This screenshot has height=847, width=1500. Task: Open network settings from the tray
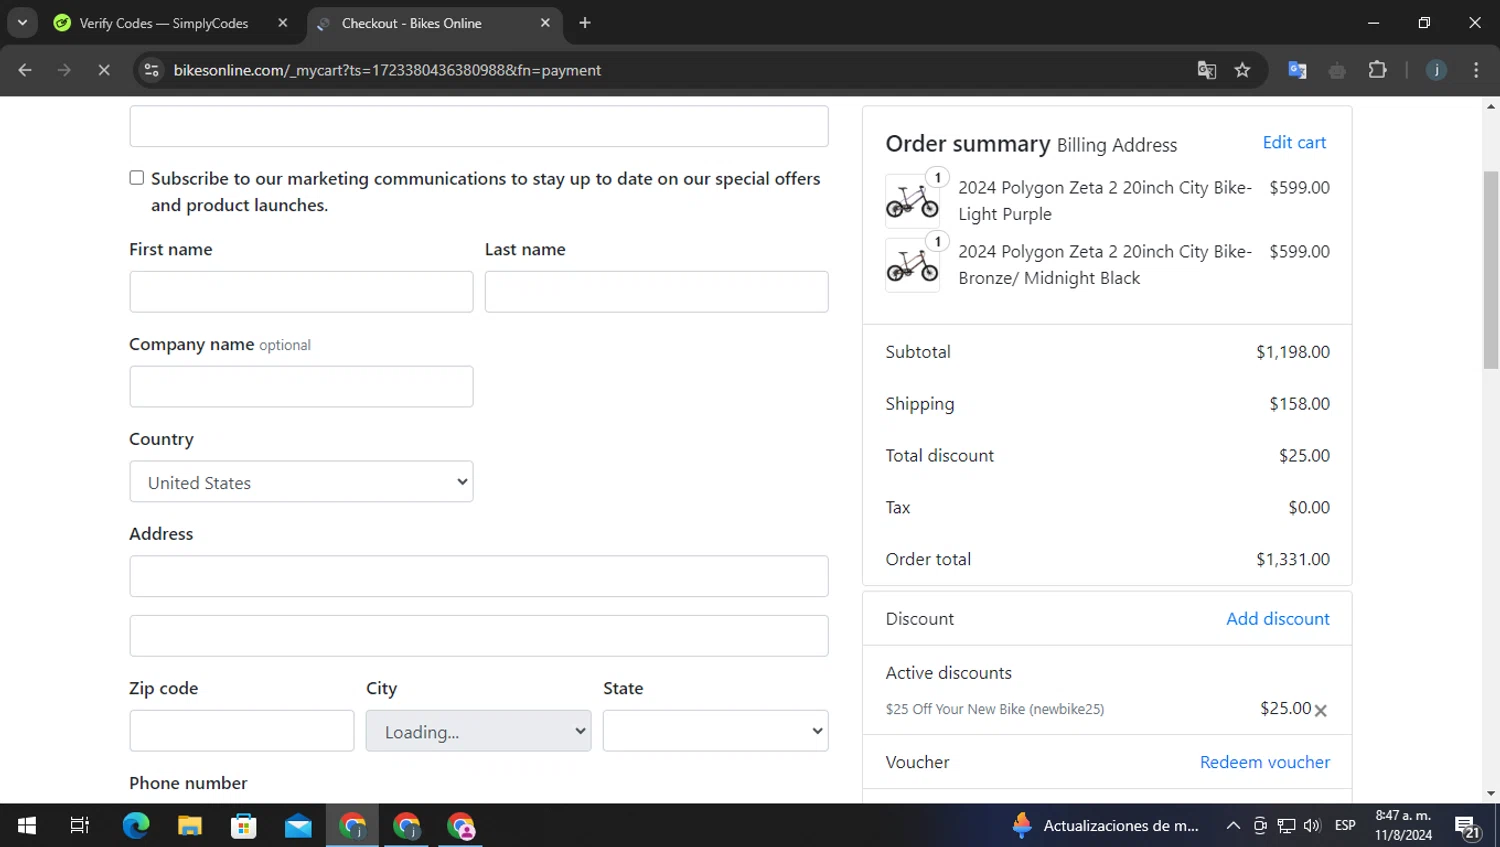coord(1286,825)
